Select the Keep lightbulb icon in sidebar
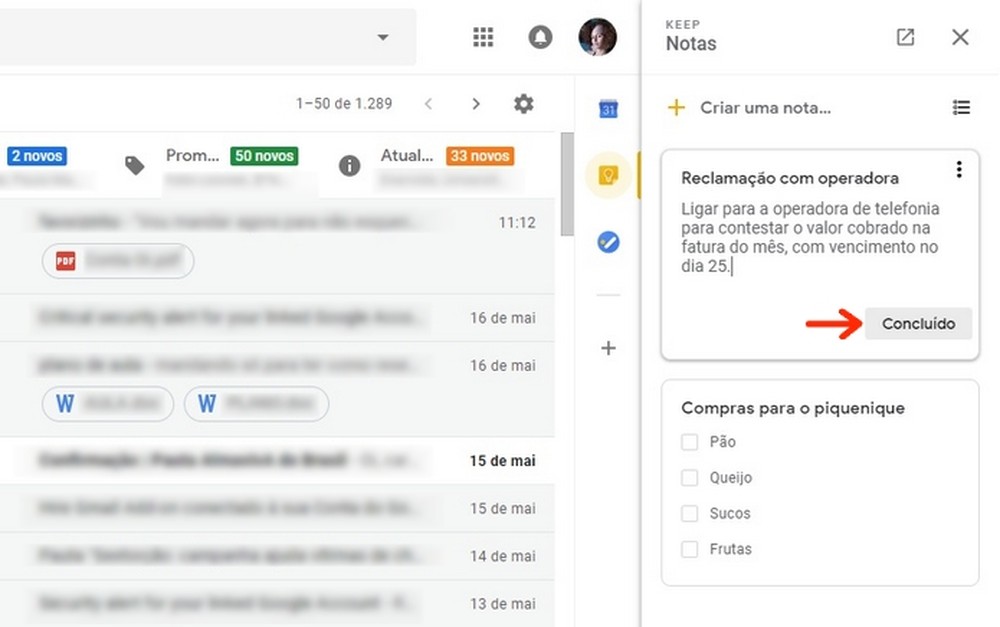Screen dimensions: 1000x627 (x=608, y=175)
